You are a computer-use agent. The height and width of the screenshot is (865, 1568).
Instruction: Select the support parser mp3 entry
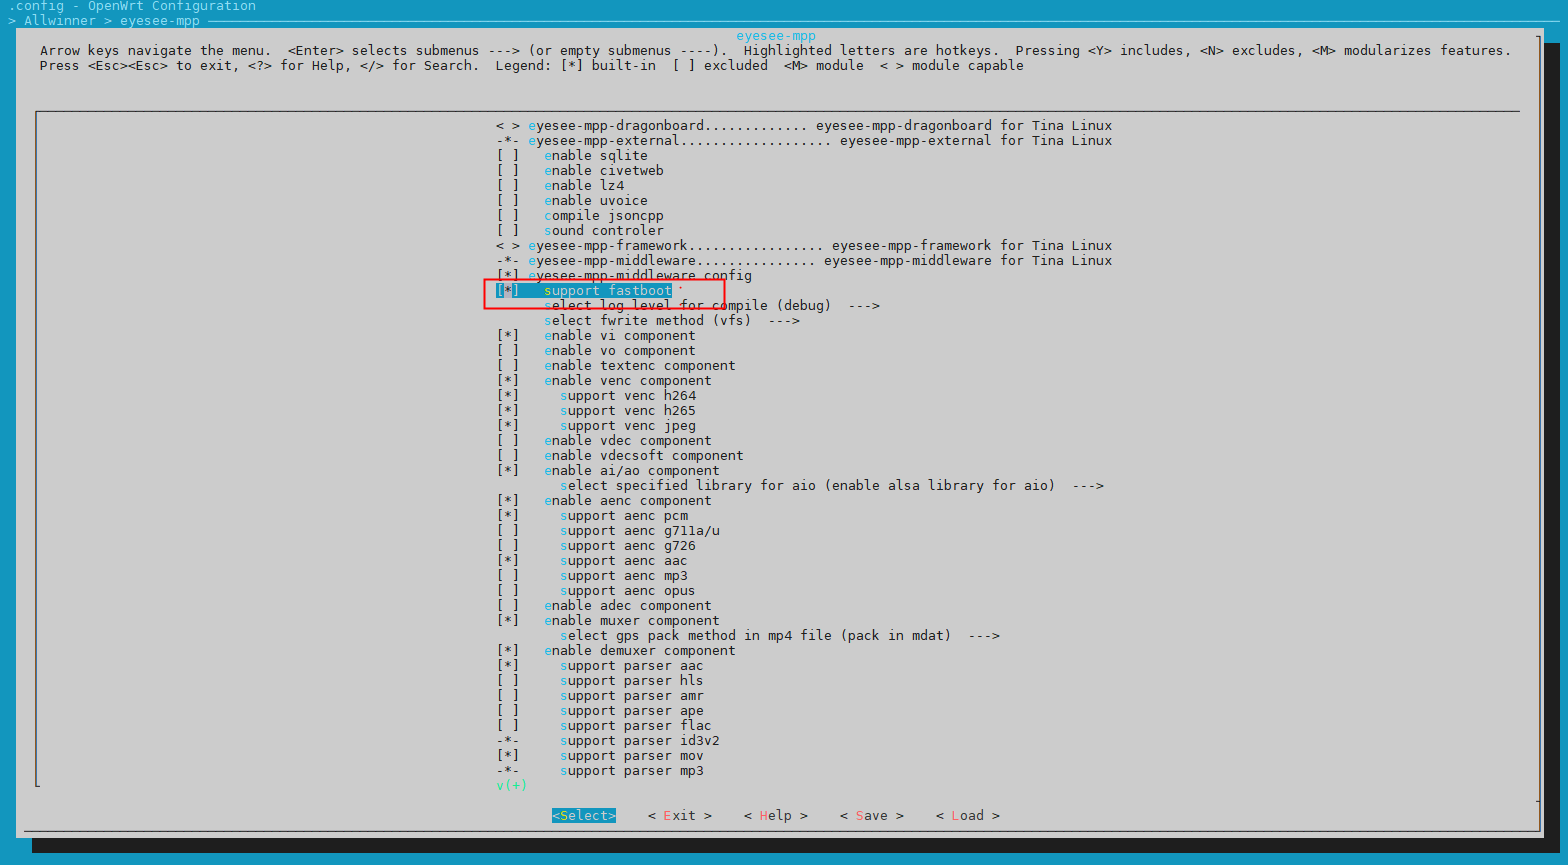(x=600, y=771)
